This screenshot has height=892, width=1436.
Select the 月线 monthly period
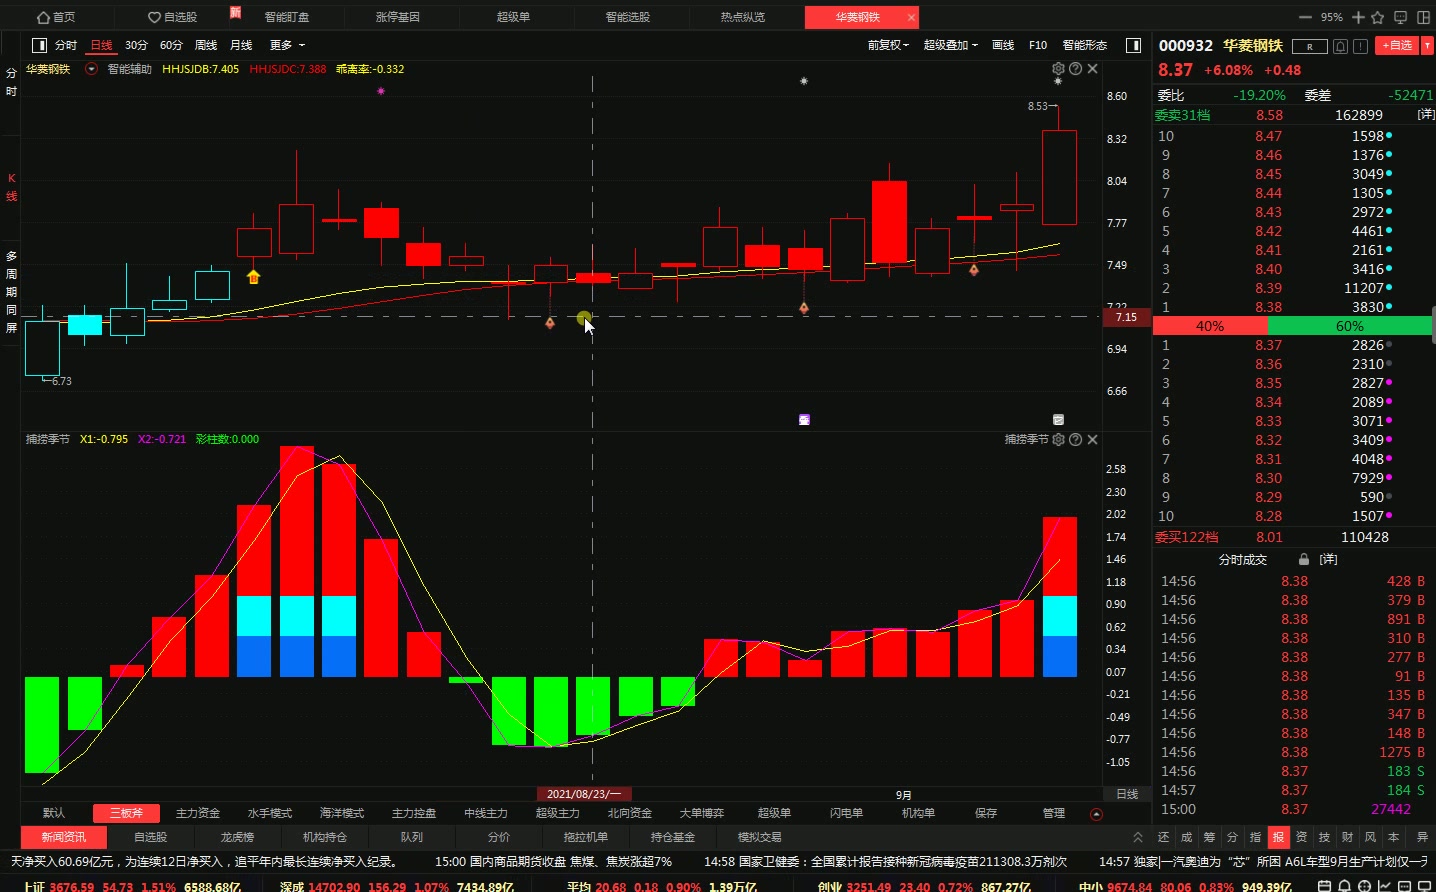pos(241,45)
